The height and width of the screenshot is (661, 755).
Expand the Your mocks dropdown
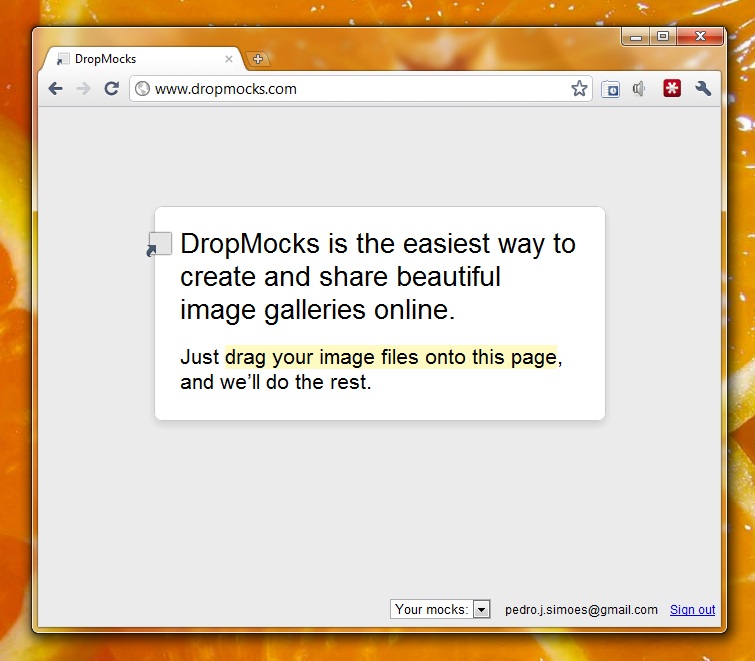pyautogui.click(x=440, y=609)
